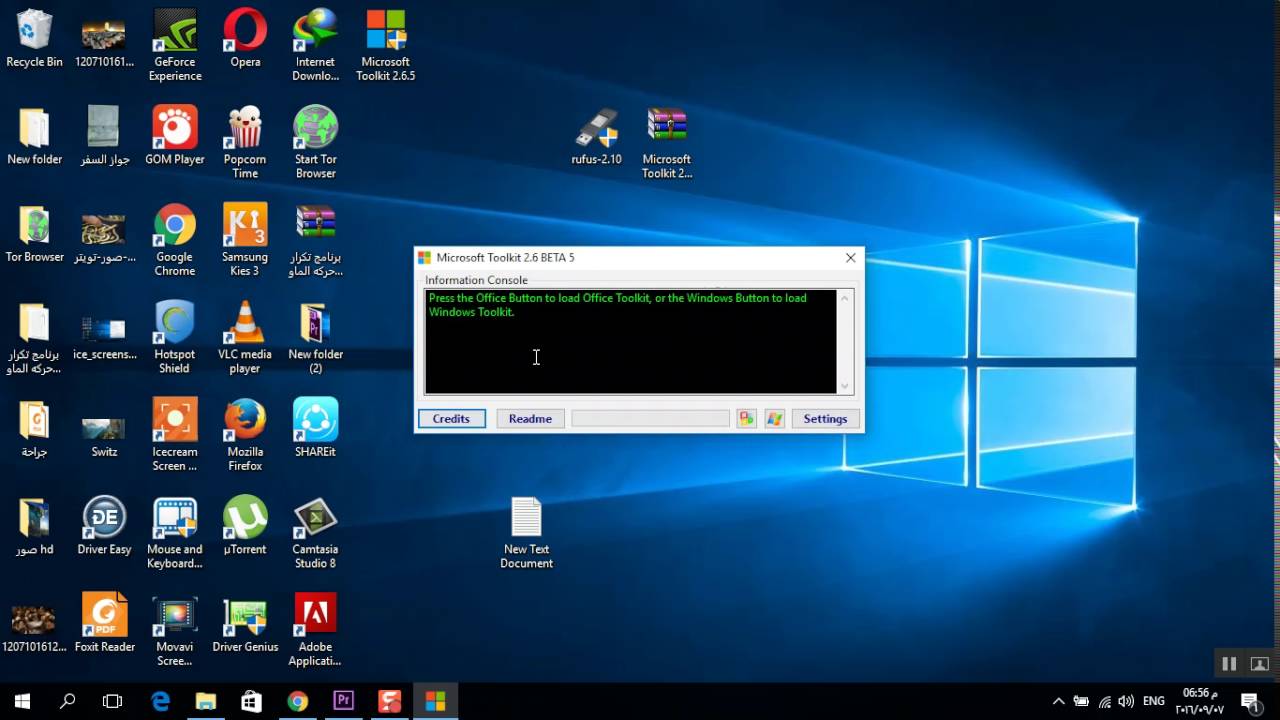Select the Camtasia Studio 8 desktop icon
The width and height of the screenshot is (1280, 720).
coord(315,533)
